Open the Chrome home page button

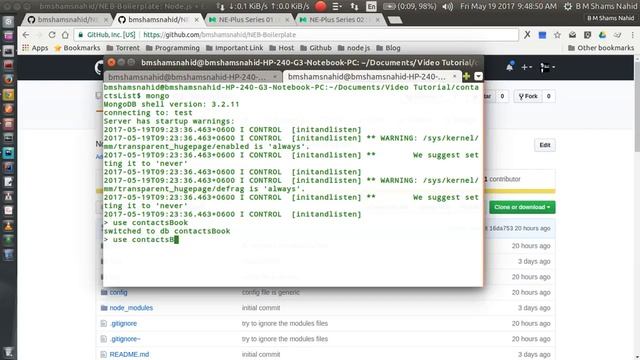(65, 35)
